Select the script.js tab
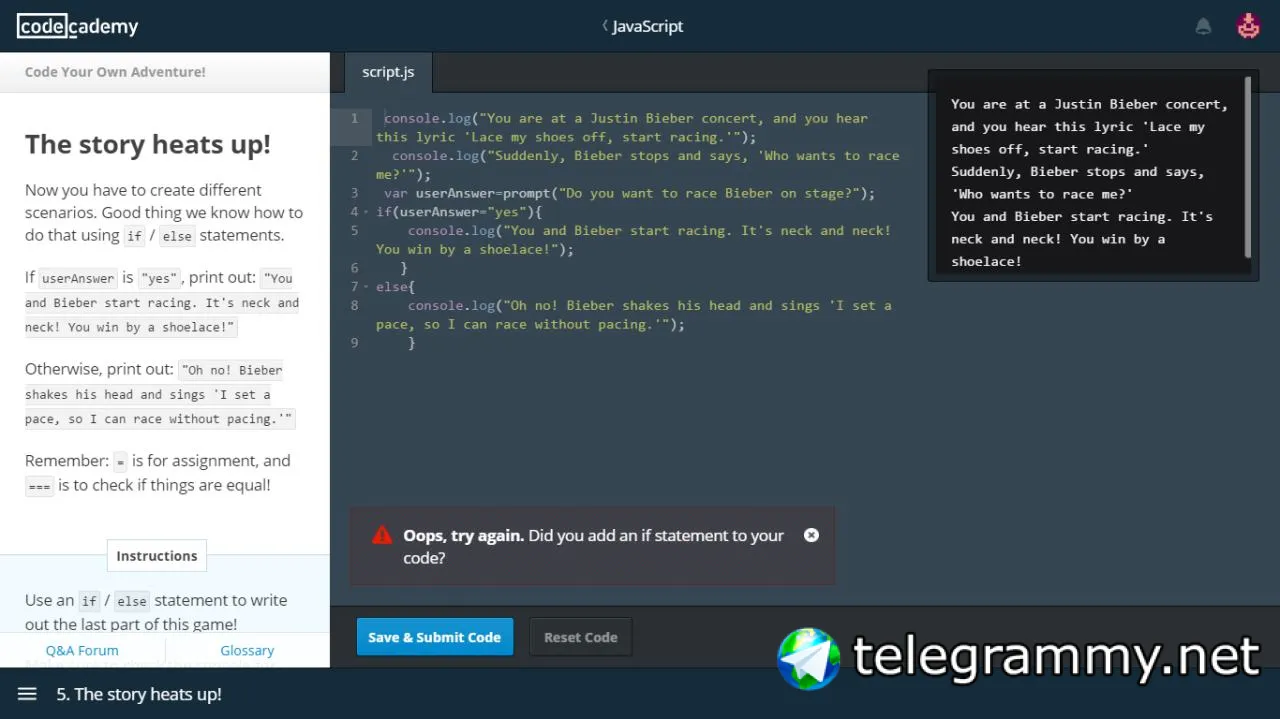The image size is (1280, 719). [x=388, y=72]
